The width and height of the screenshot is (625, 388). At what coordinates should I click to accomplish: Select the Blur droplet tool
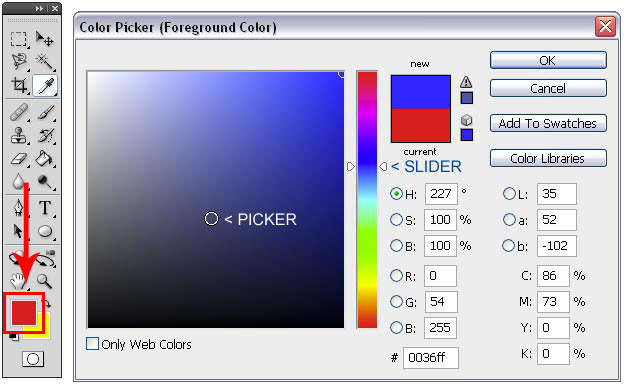click(x=18, y=182)
